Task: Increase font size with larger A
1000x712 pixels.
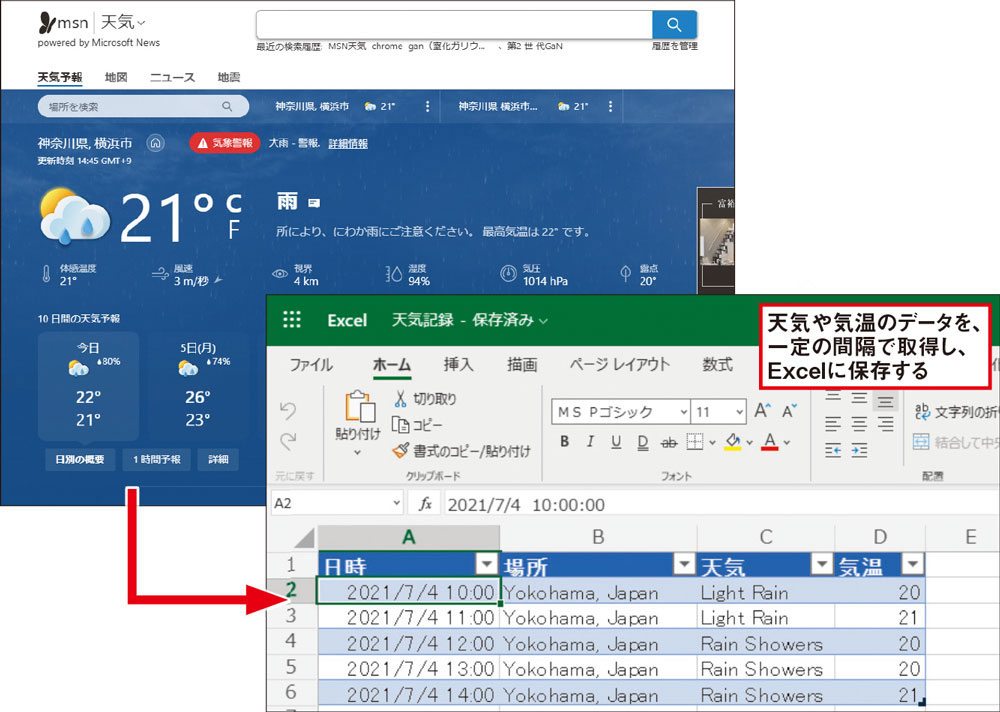Action: pos(763,411)
